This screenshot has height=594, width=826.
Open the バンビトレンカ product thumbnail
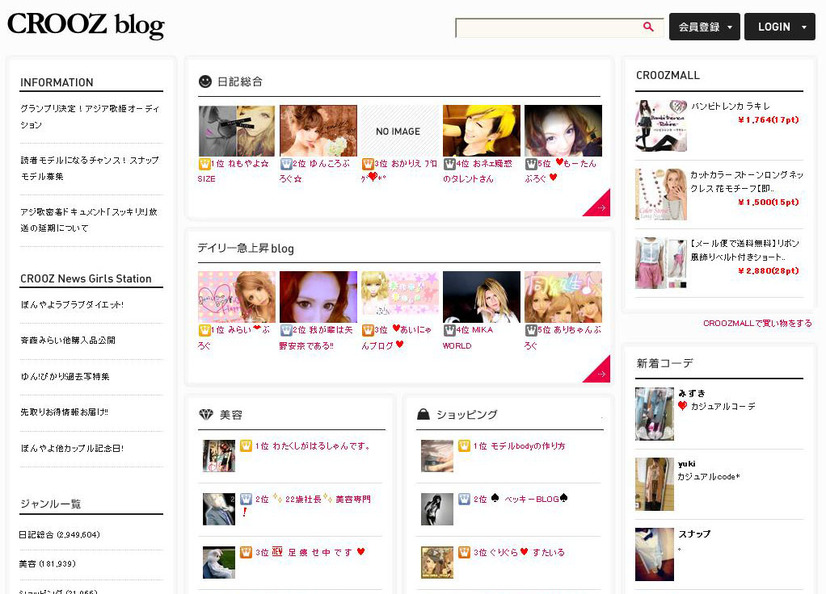click(x=660, y=125)
